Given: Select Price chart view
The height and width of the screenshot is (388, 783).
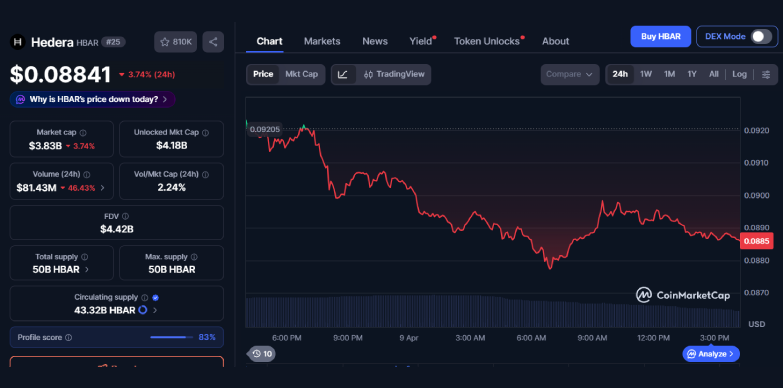Looking at the screenshot, I should click(263, 74).
